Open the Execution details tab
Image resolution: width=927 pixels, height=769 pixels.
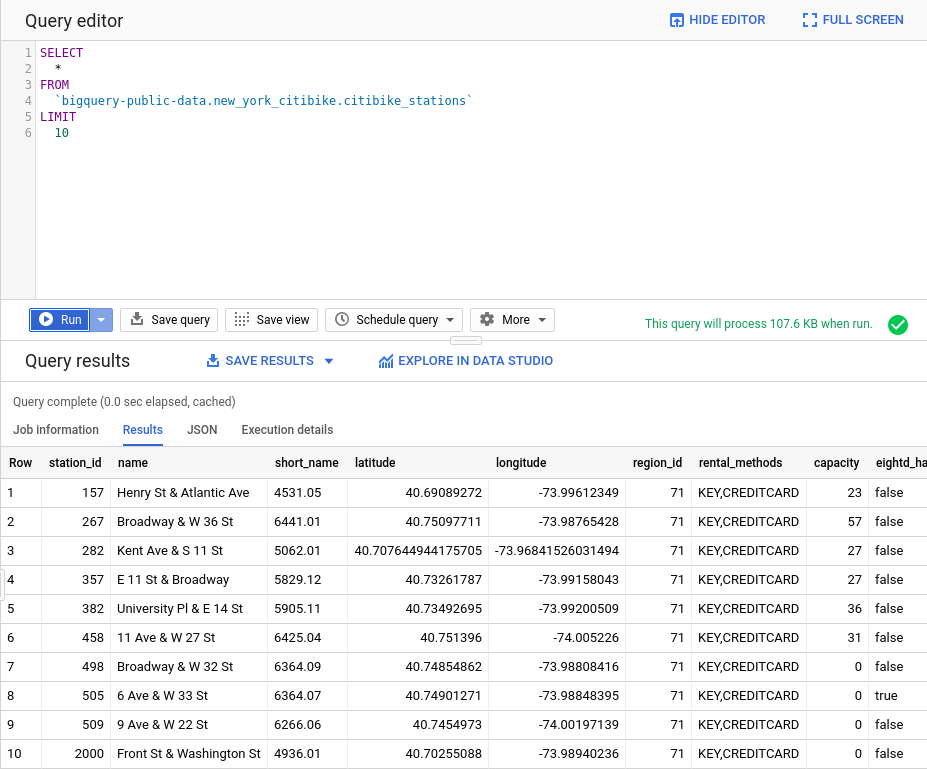[287, 430]
